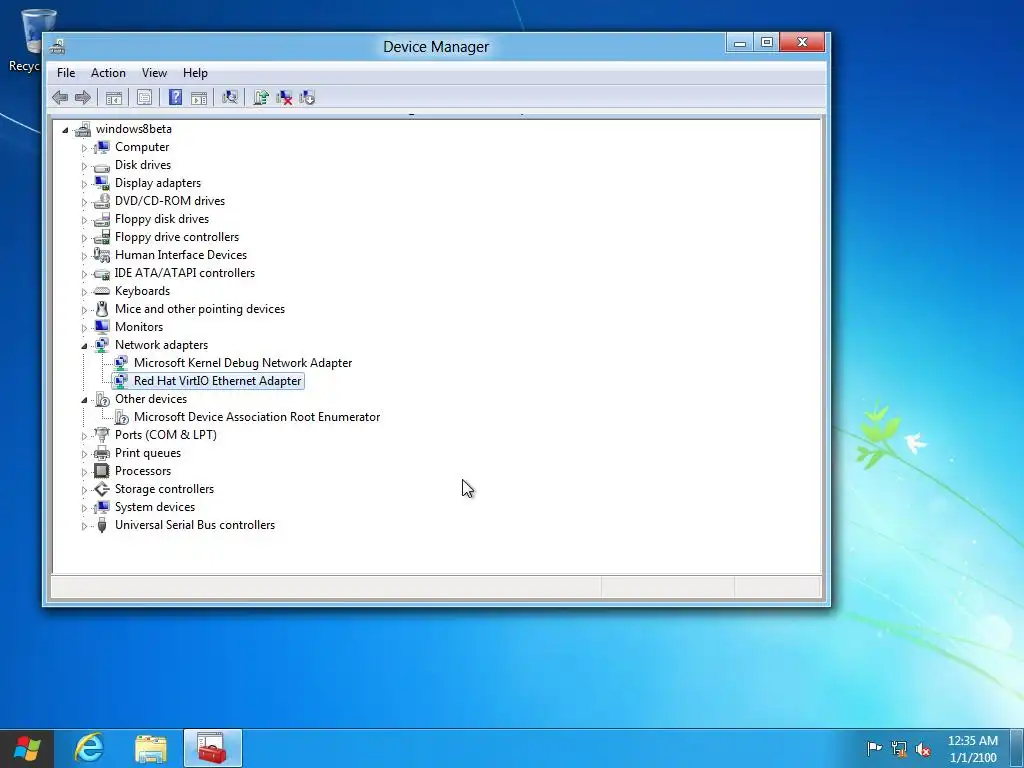Select Human Interface Devices label
Image resolution: width=1024 pixels, height=768 pixels.
click(181, 255)
